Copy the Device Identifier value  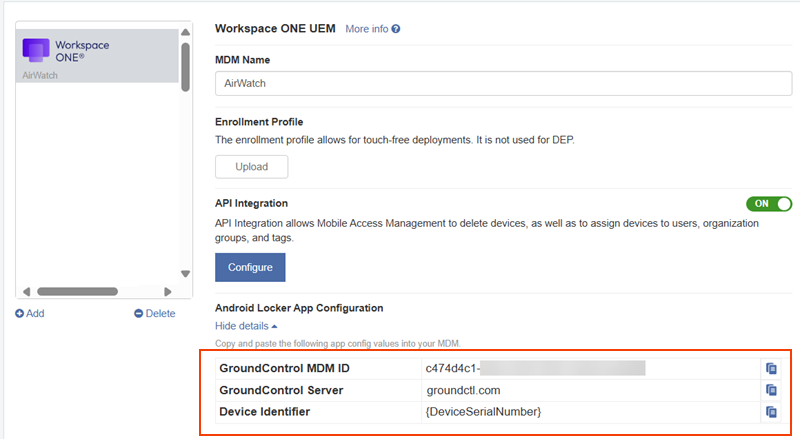click(771, 411)
